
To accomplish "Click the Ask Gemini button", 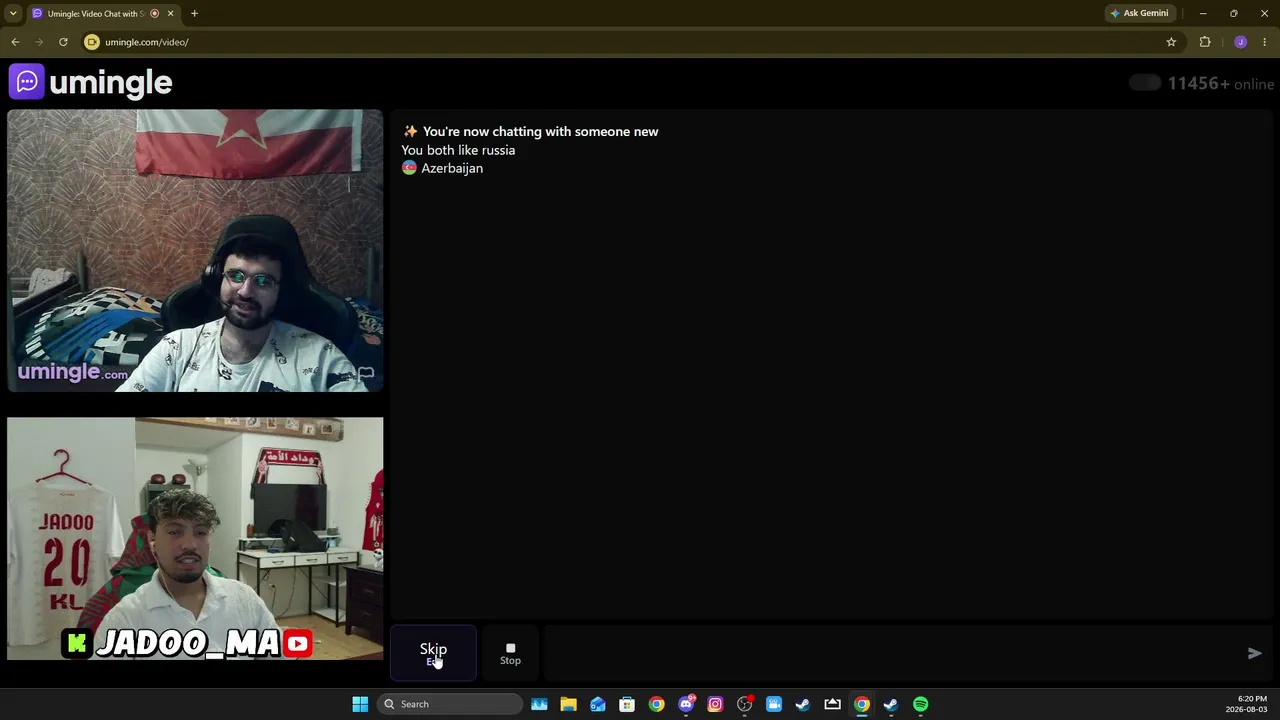I will point(1139,13).
